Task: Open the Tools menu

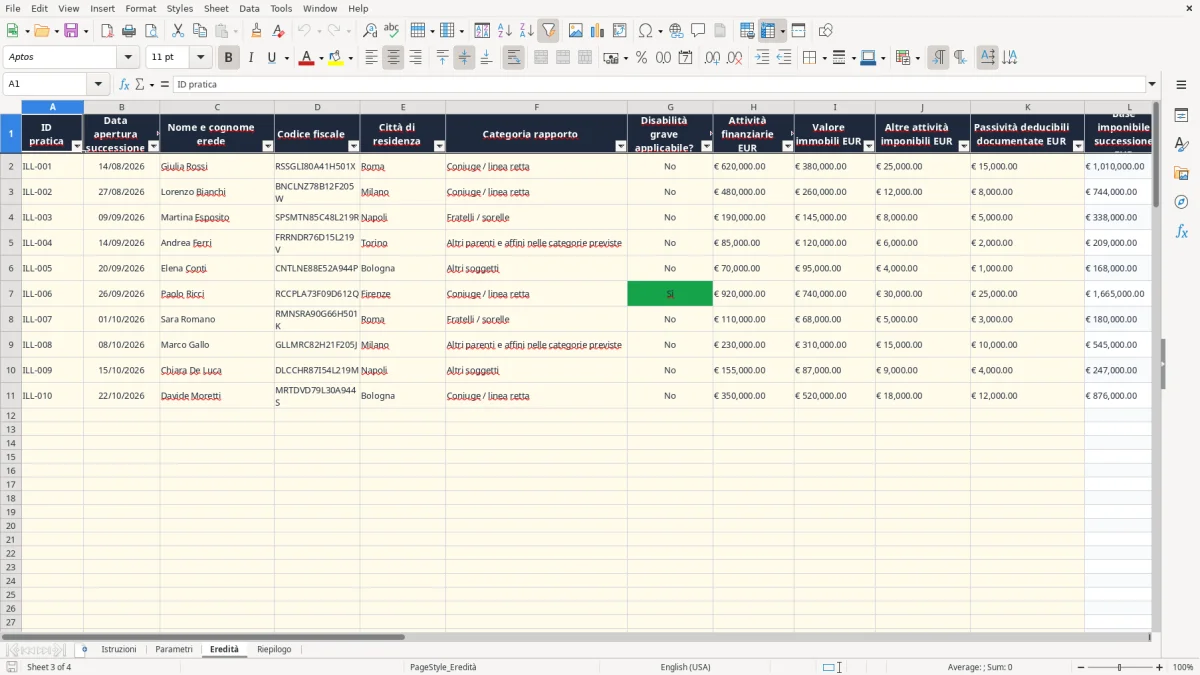Action: coord(281,8)
